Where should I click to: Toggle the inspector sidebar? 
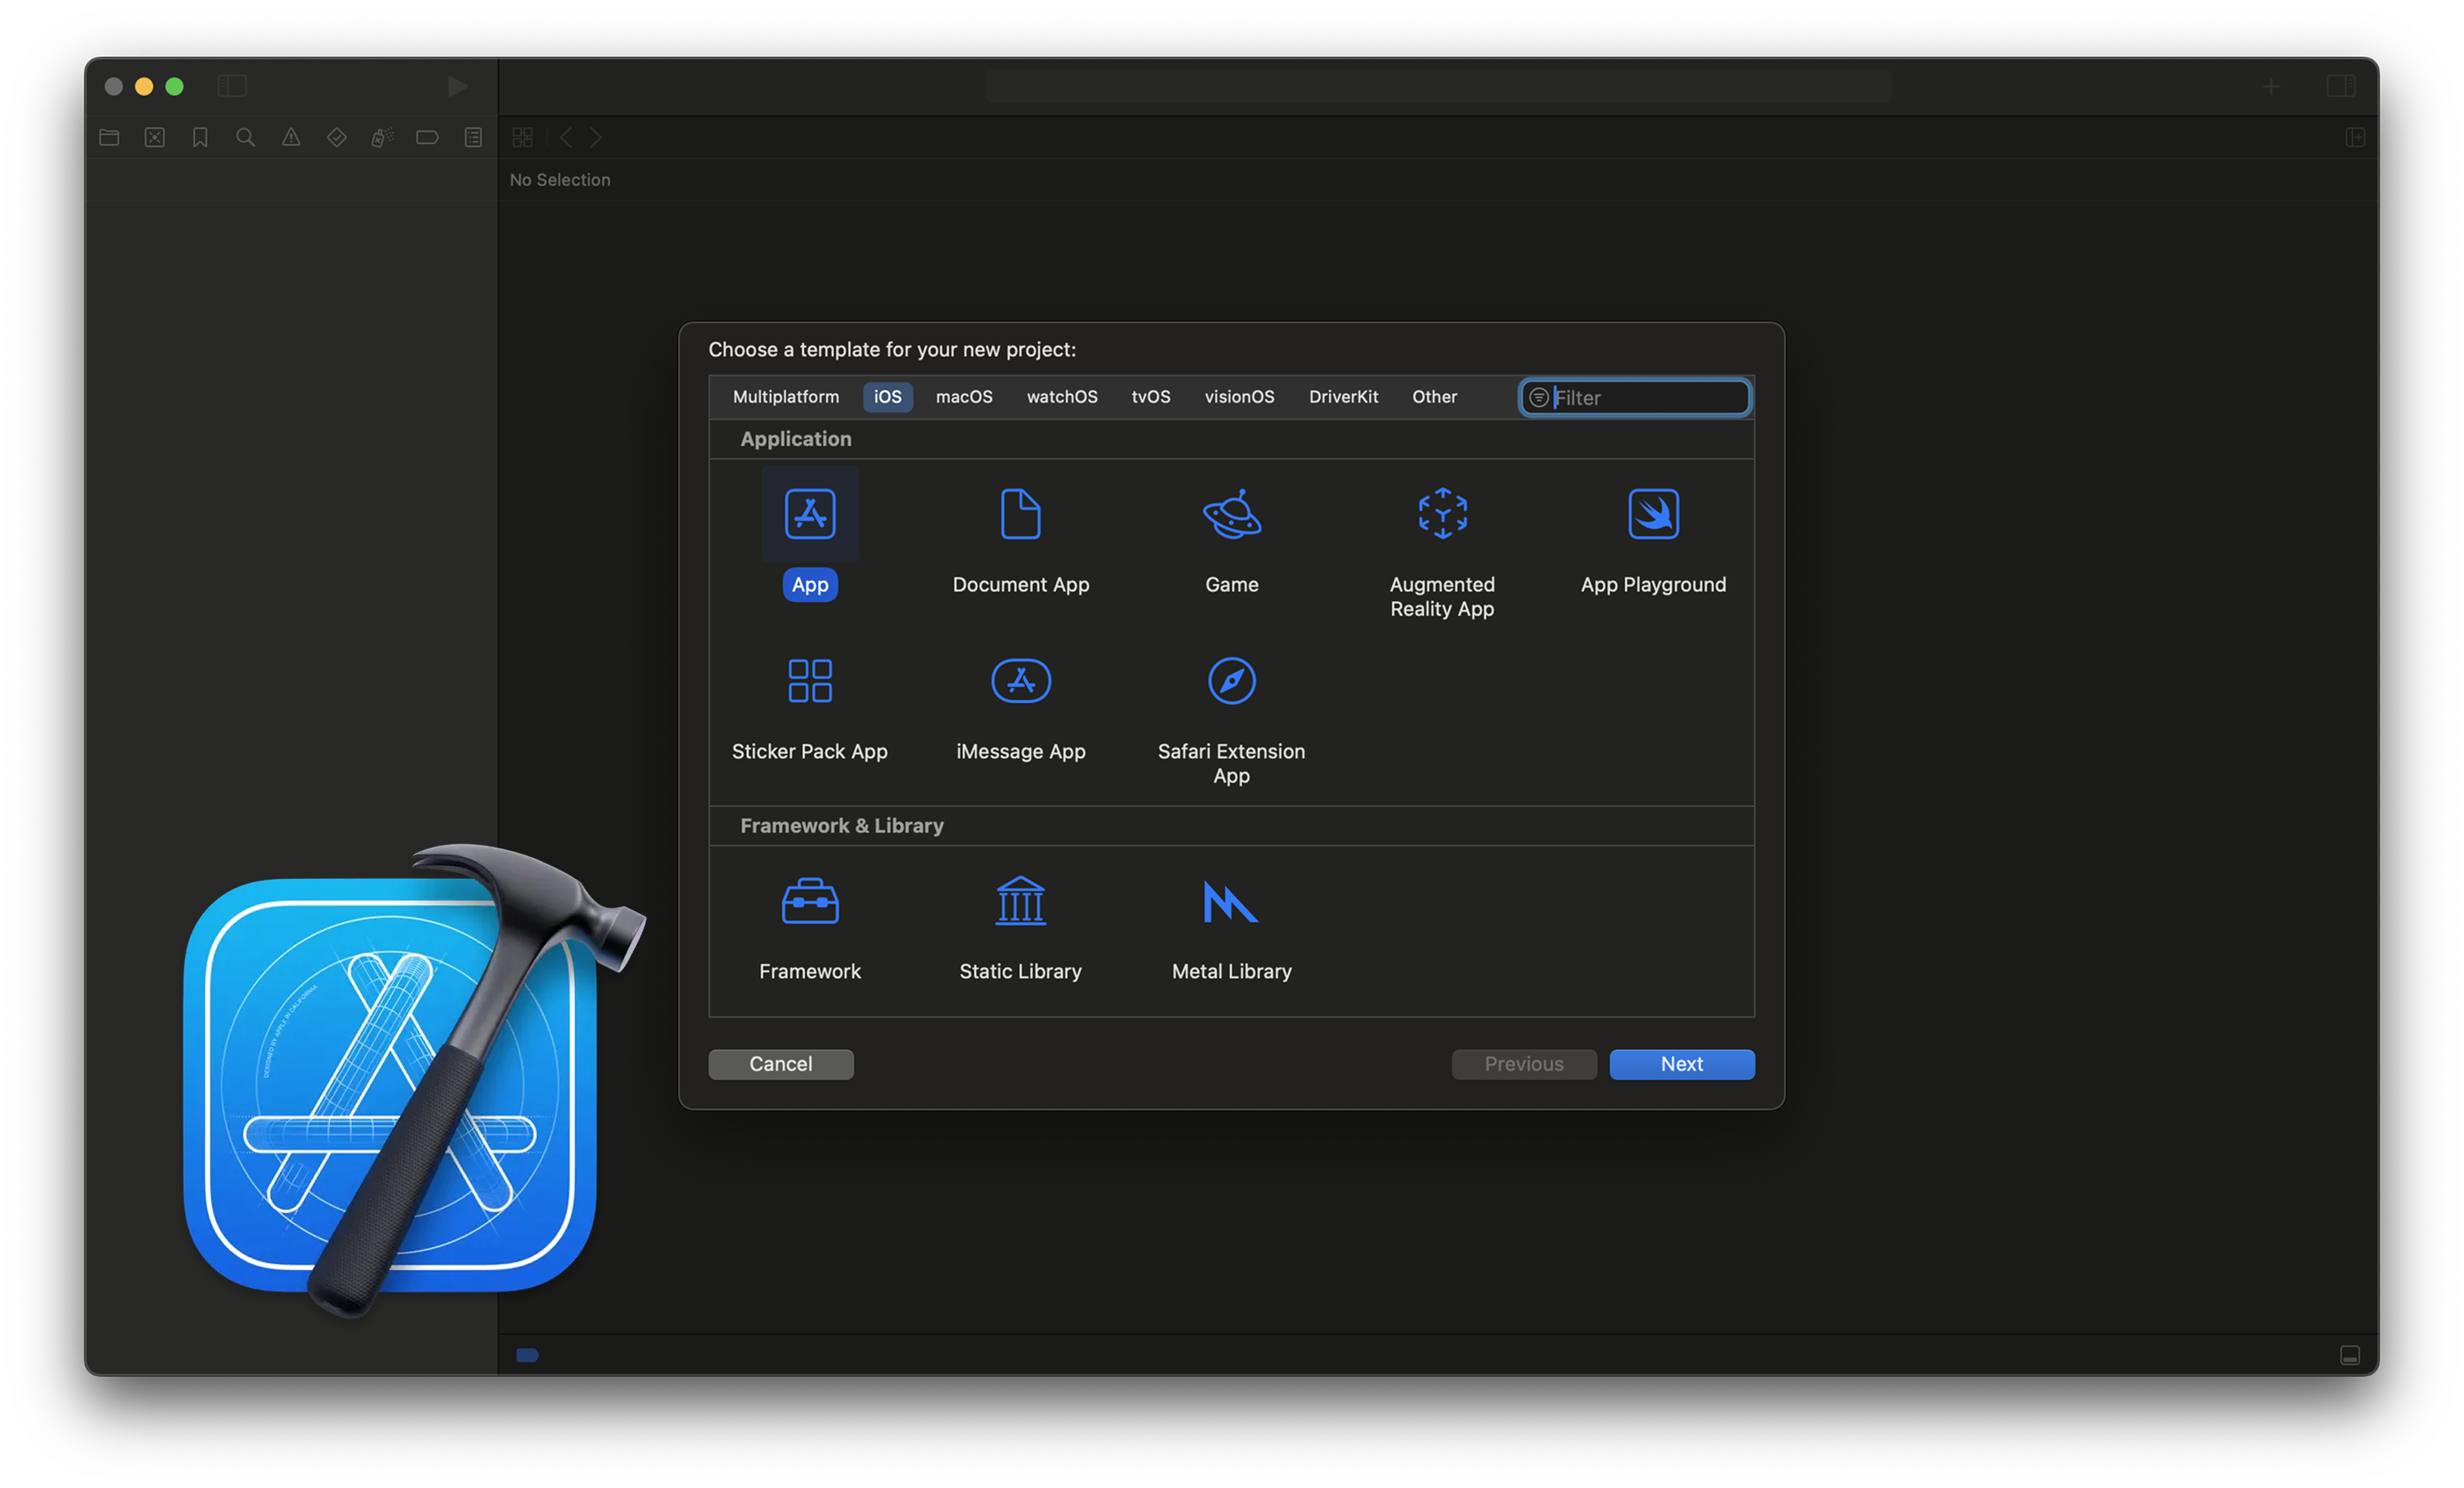[x=2341, y=86]
